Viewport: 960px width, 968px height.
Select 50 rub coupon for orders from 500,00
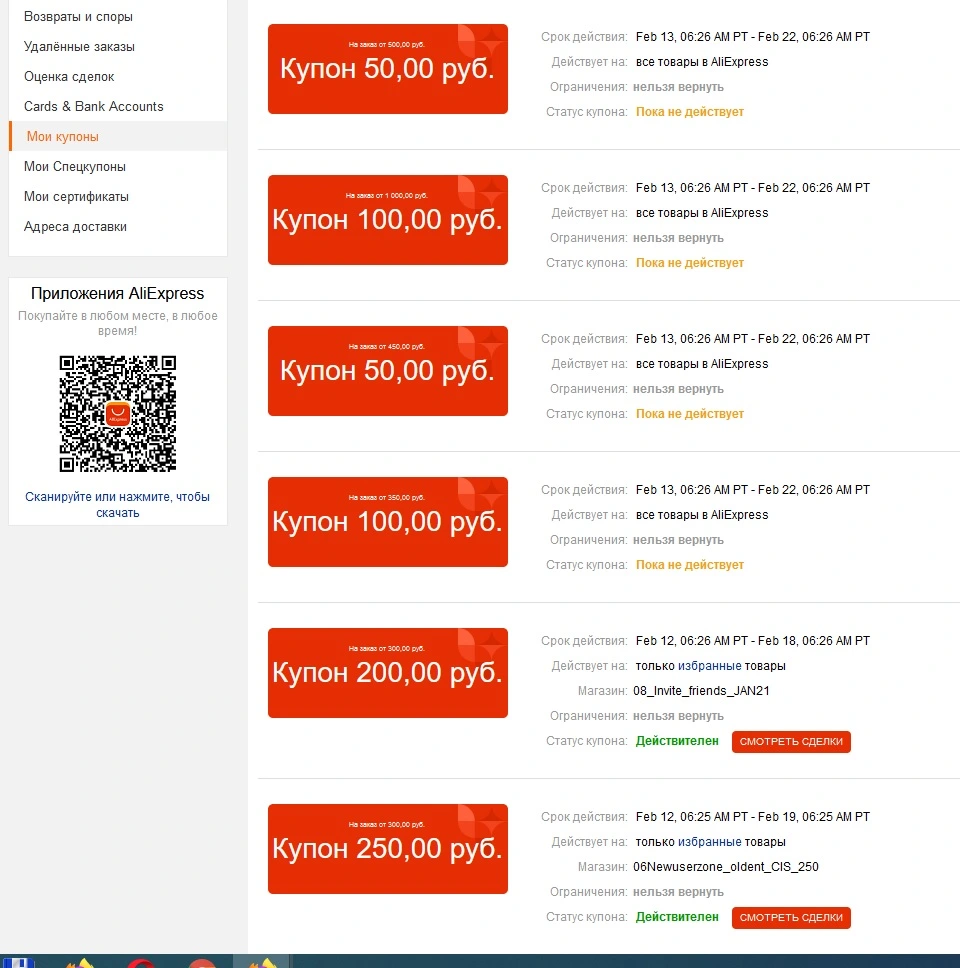pyautogui.click(x=388, y=69)
